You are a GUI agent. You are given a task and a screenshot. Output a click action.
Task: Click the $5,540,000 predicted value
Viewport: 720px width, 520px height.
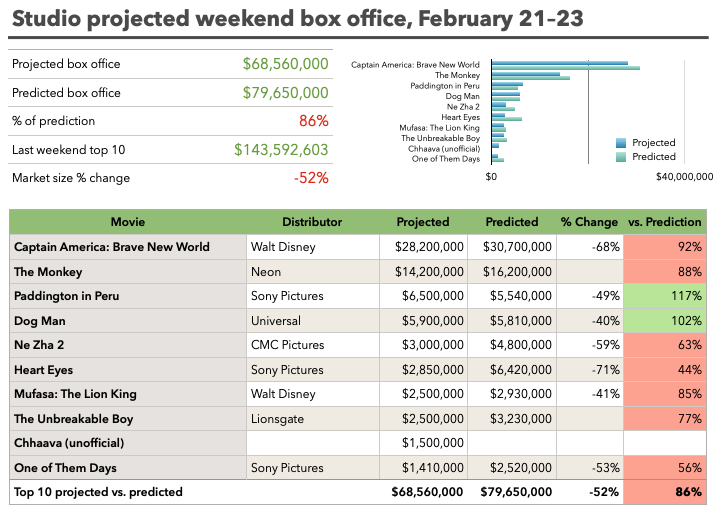pos(521,296)
